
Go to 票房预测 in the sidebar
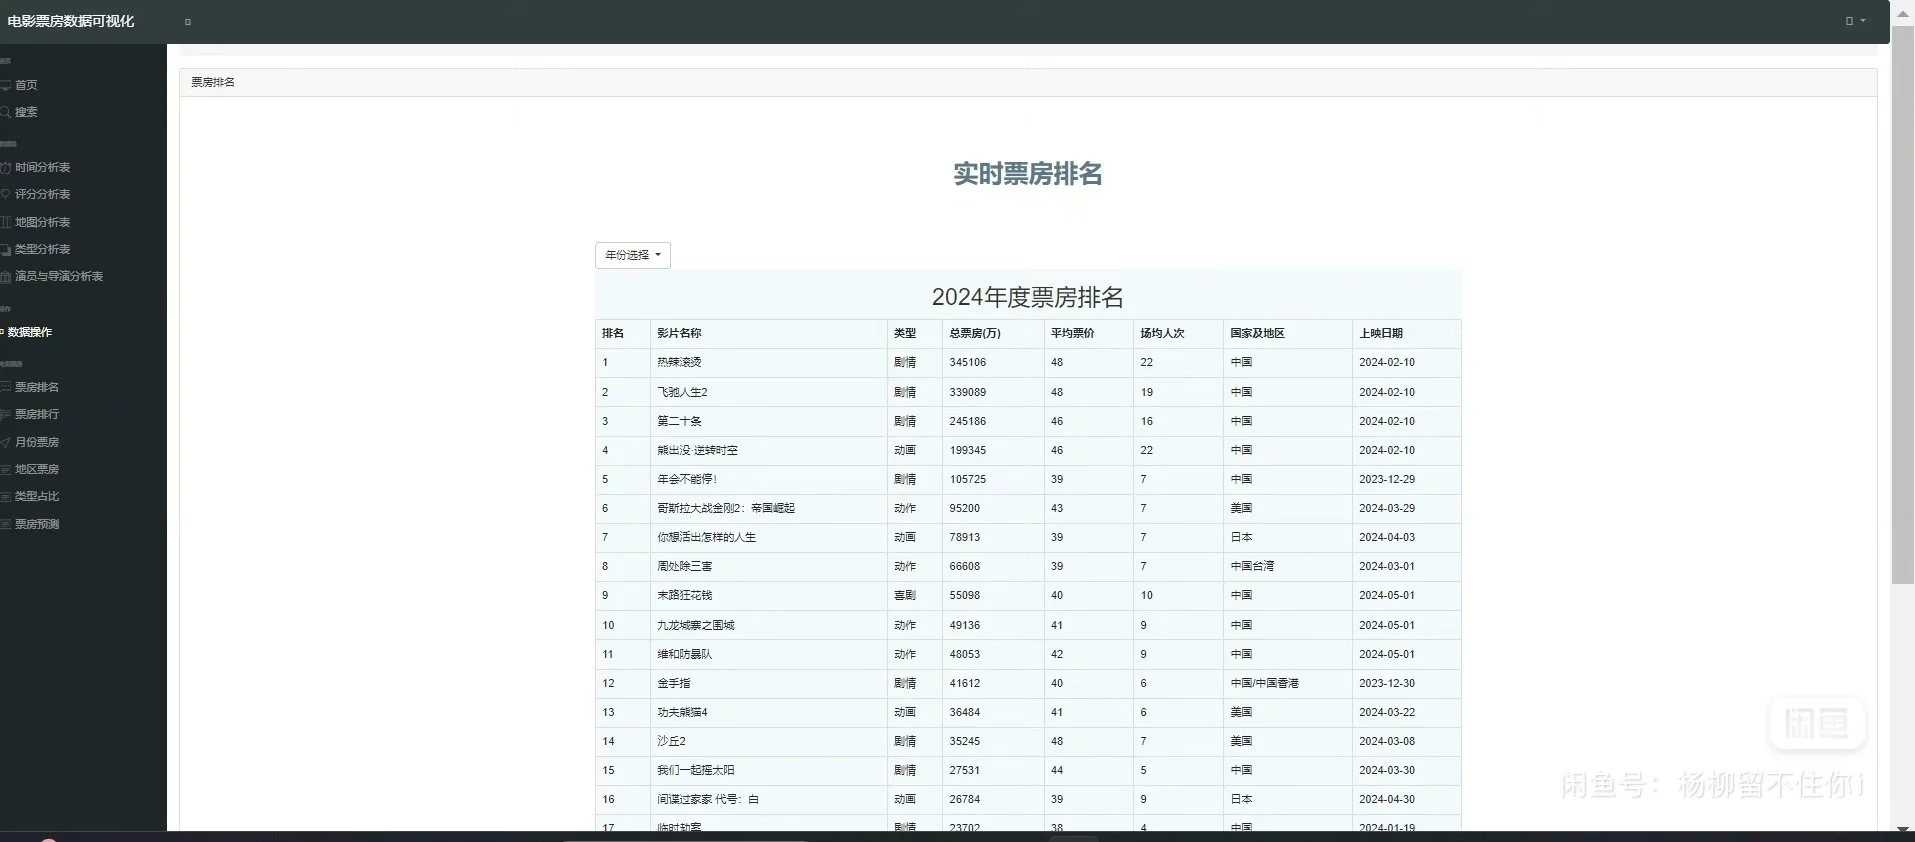point(37,525)
